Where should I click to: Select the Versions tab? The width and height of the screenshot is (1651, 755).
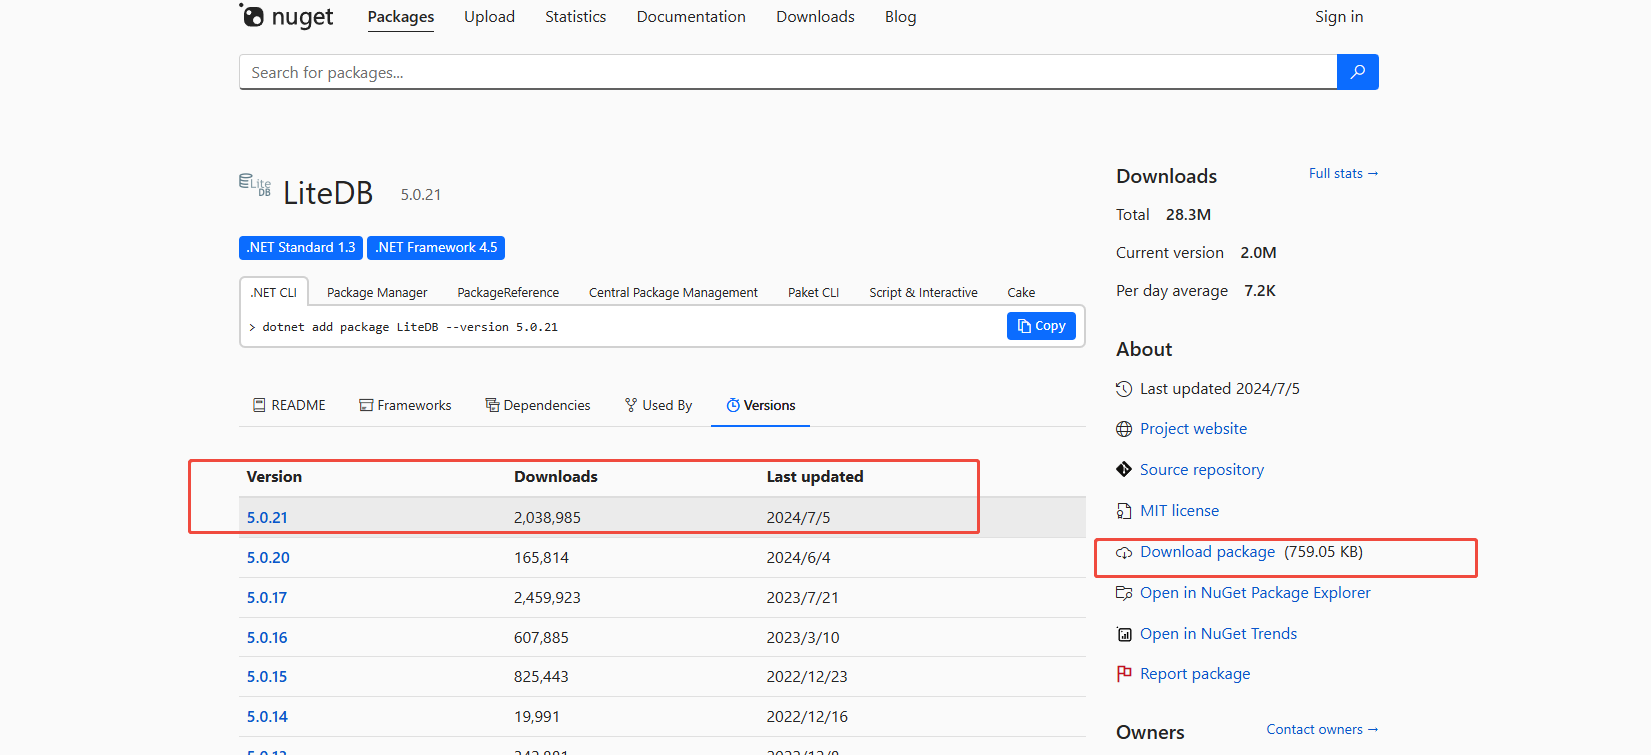(x=760, y=405)
